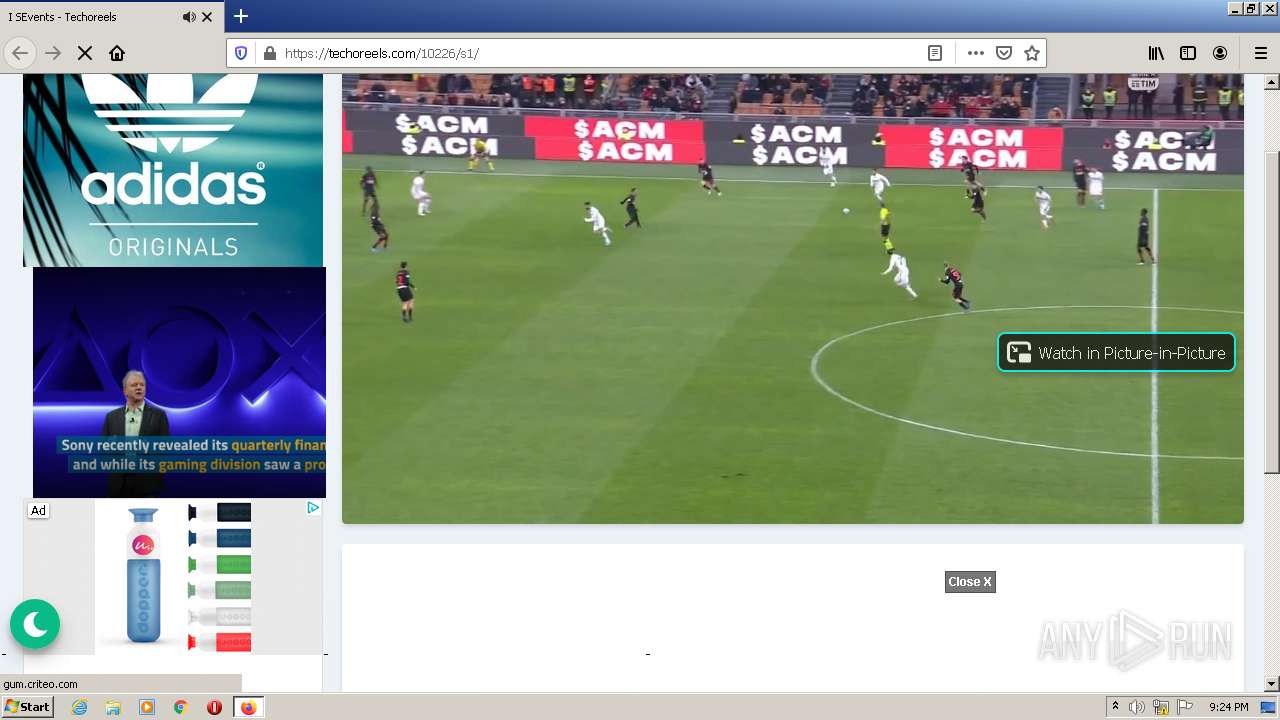Screen dimensions: 1280x720
Task: Save page to Pocket
Action: click(1004, 53)
